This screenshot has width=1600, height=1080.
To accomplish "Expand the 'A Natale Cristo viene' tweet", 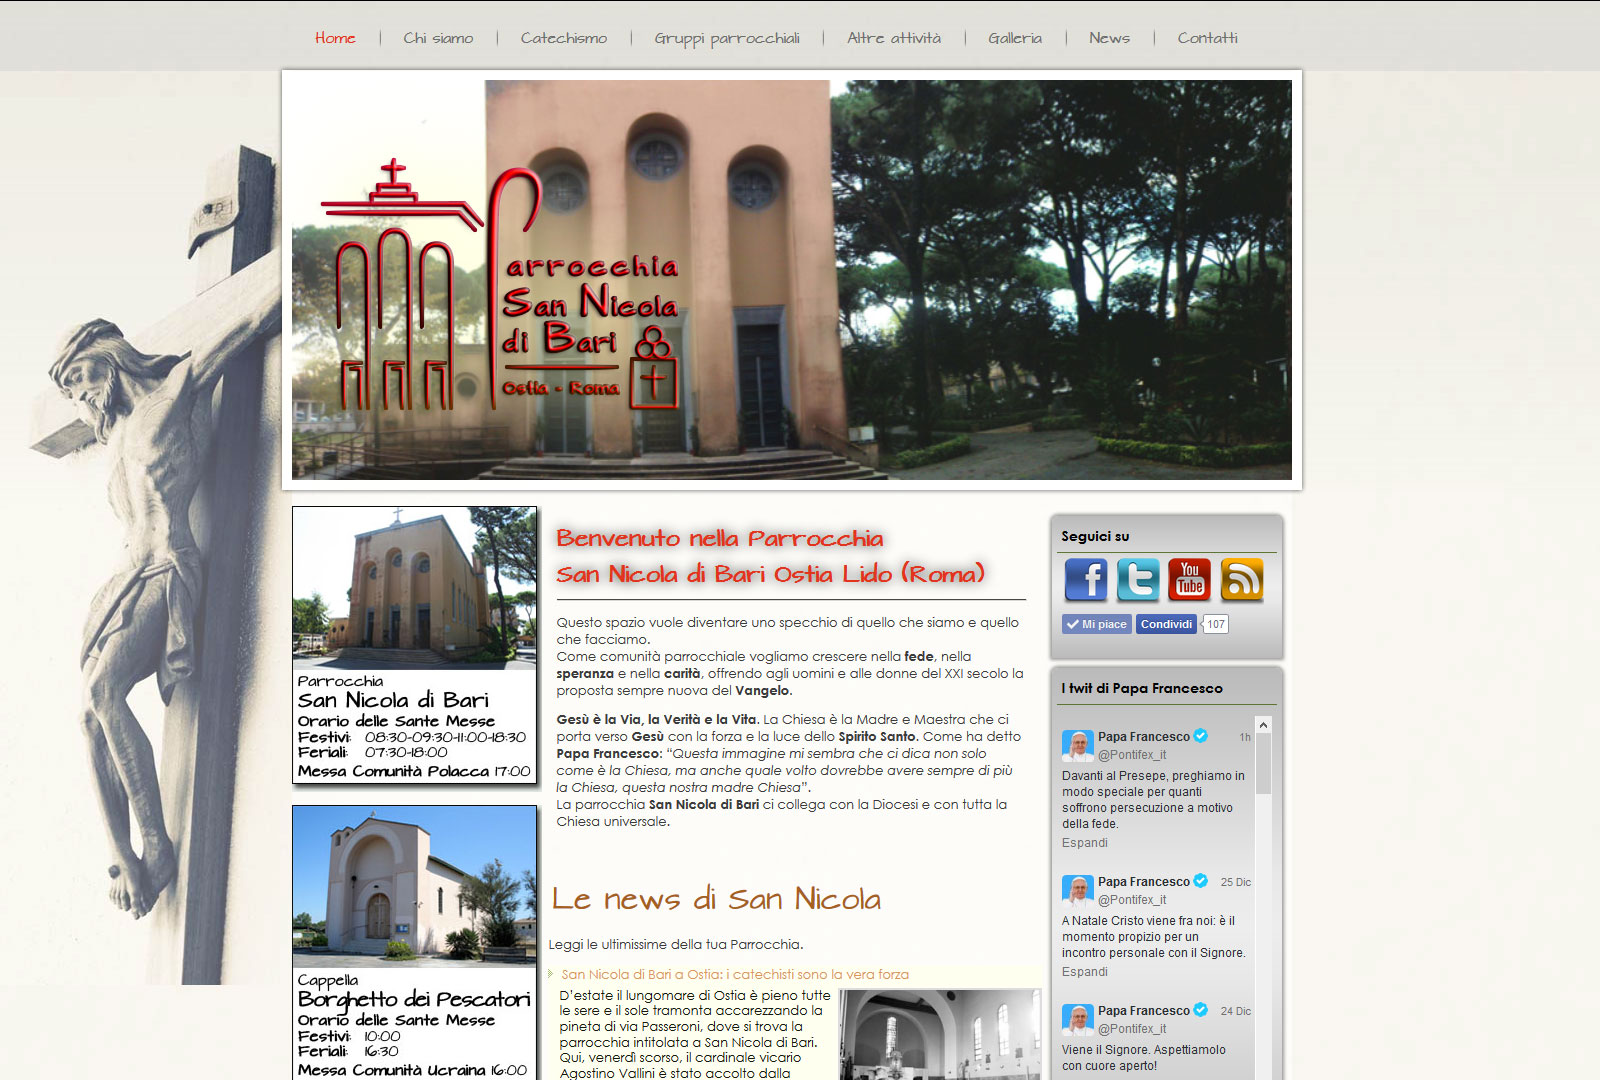I will click(1085, 972).
